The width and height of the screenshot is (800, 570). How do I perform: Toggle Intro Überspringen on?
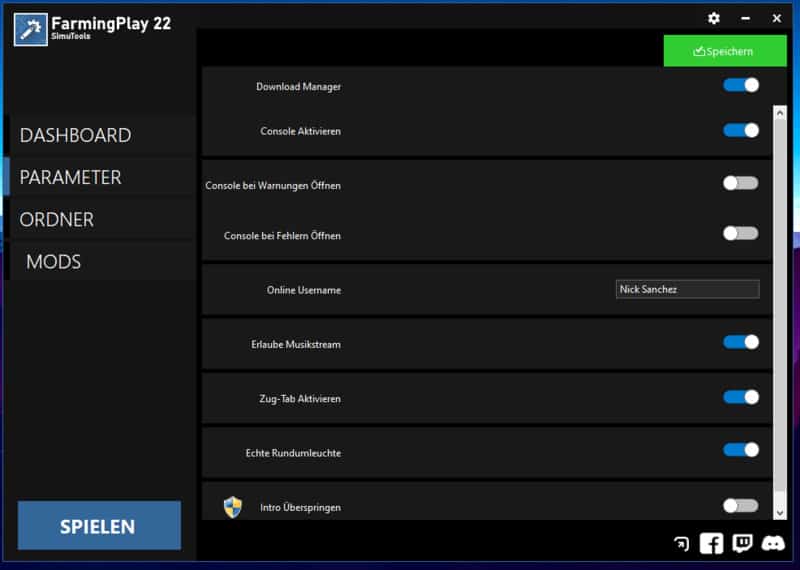coord(741,506)
